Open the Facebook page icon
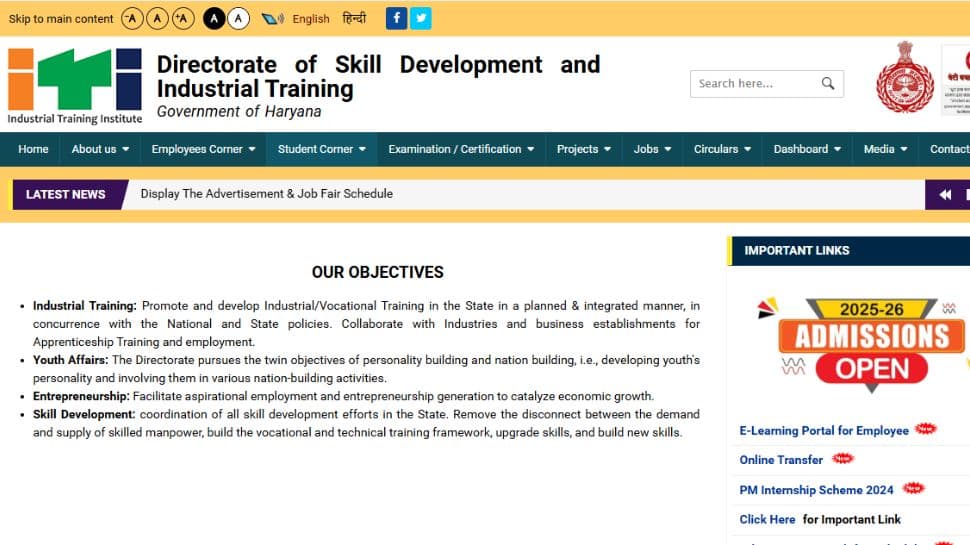Image resolution: width=970 pixels, height=545 pixels. pos(396,18)
